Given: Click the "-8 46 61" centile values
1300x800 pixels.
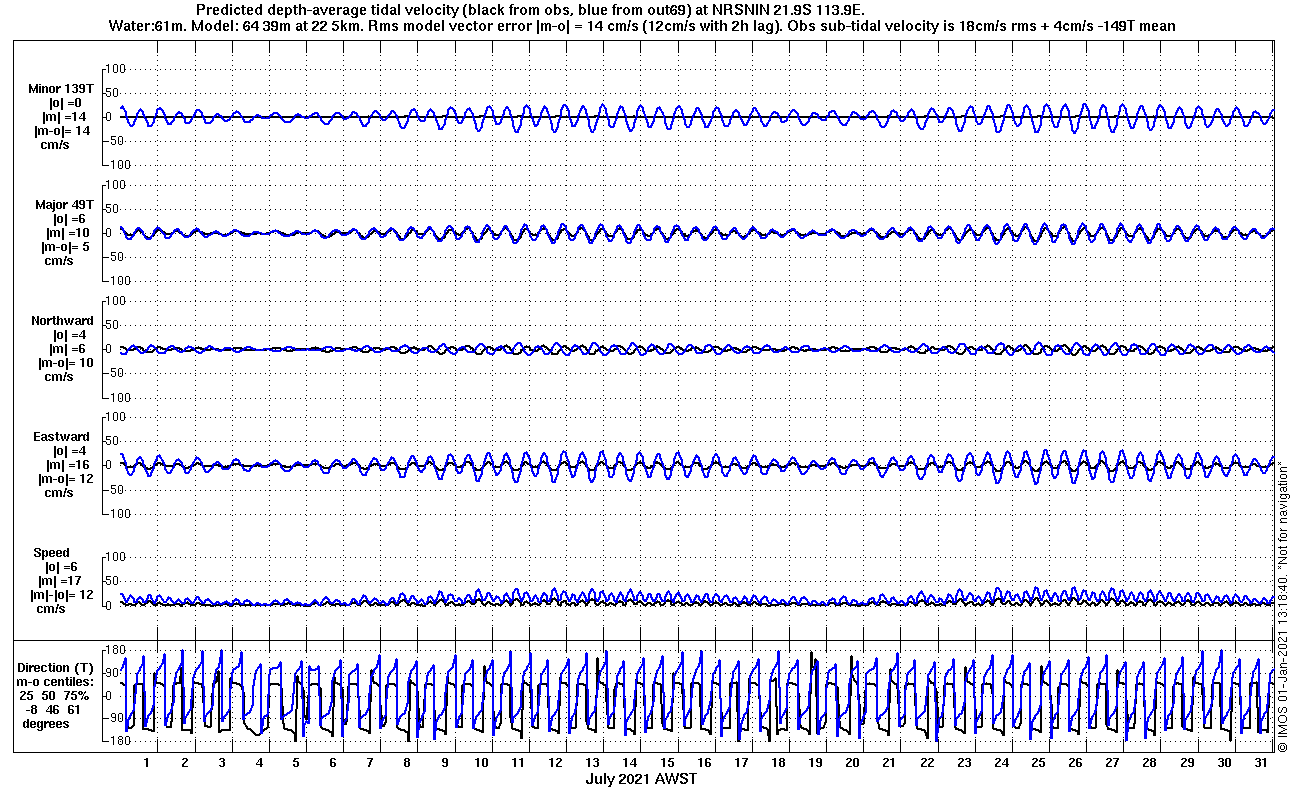Looking at the screenshot, I should (x=56, y=710).
